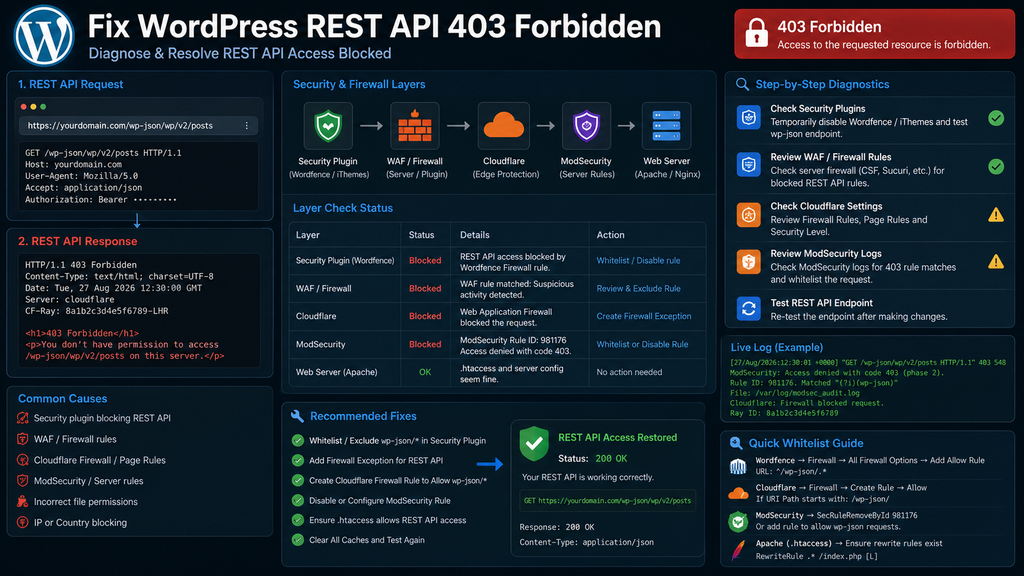Toggle the Ensure .htaccess allows access check
Viewport: 1024px width, 576px height.
point(298,520)
